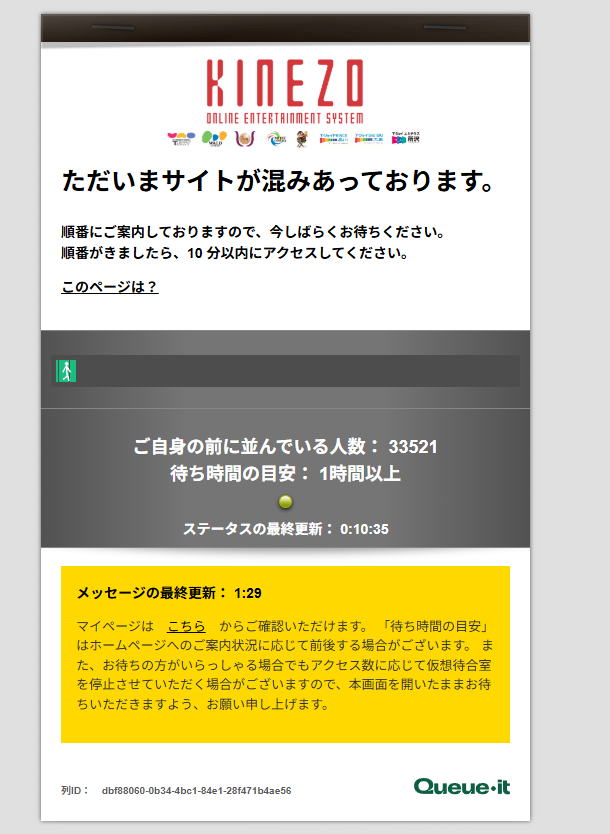Click the message last-updated time 1:29
This screenshot has height=834, width=610.
pyautogui.click(x=248, y=593)
